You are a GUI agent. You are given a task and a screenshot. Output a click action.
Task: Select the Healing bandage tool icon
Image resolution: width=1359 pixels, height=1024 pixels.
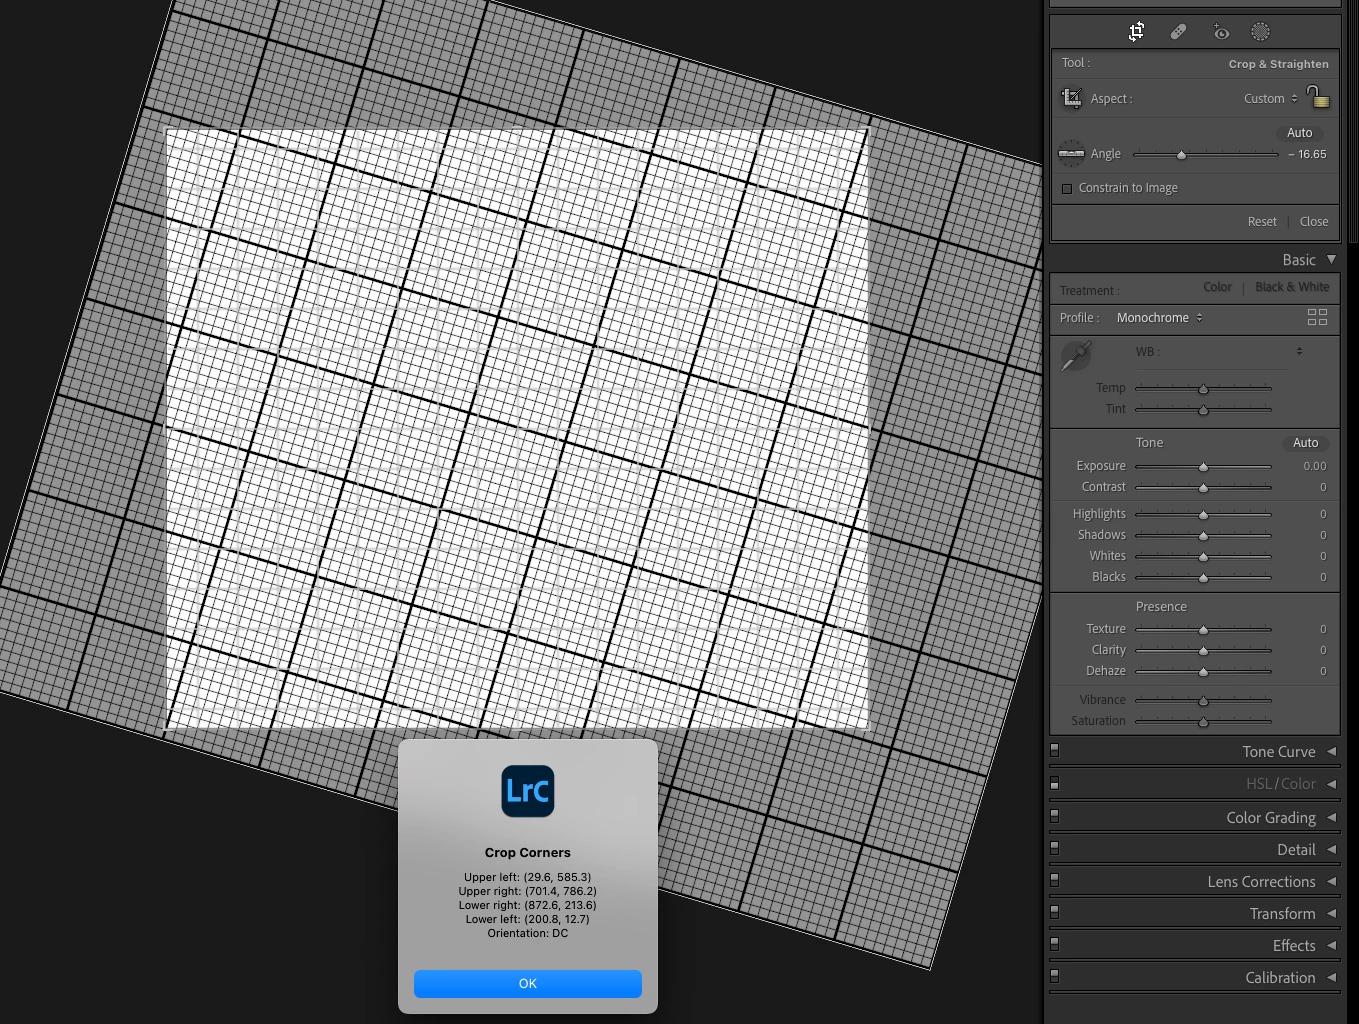click(1178, 32)
